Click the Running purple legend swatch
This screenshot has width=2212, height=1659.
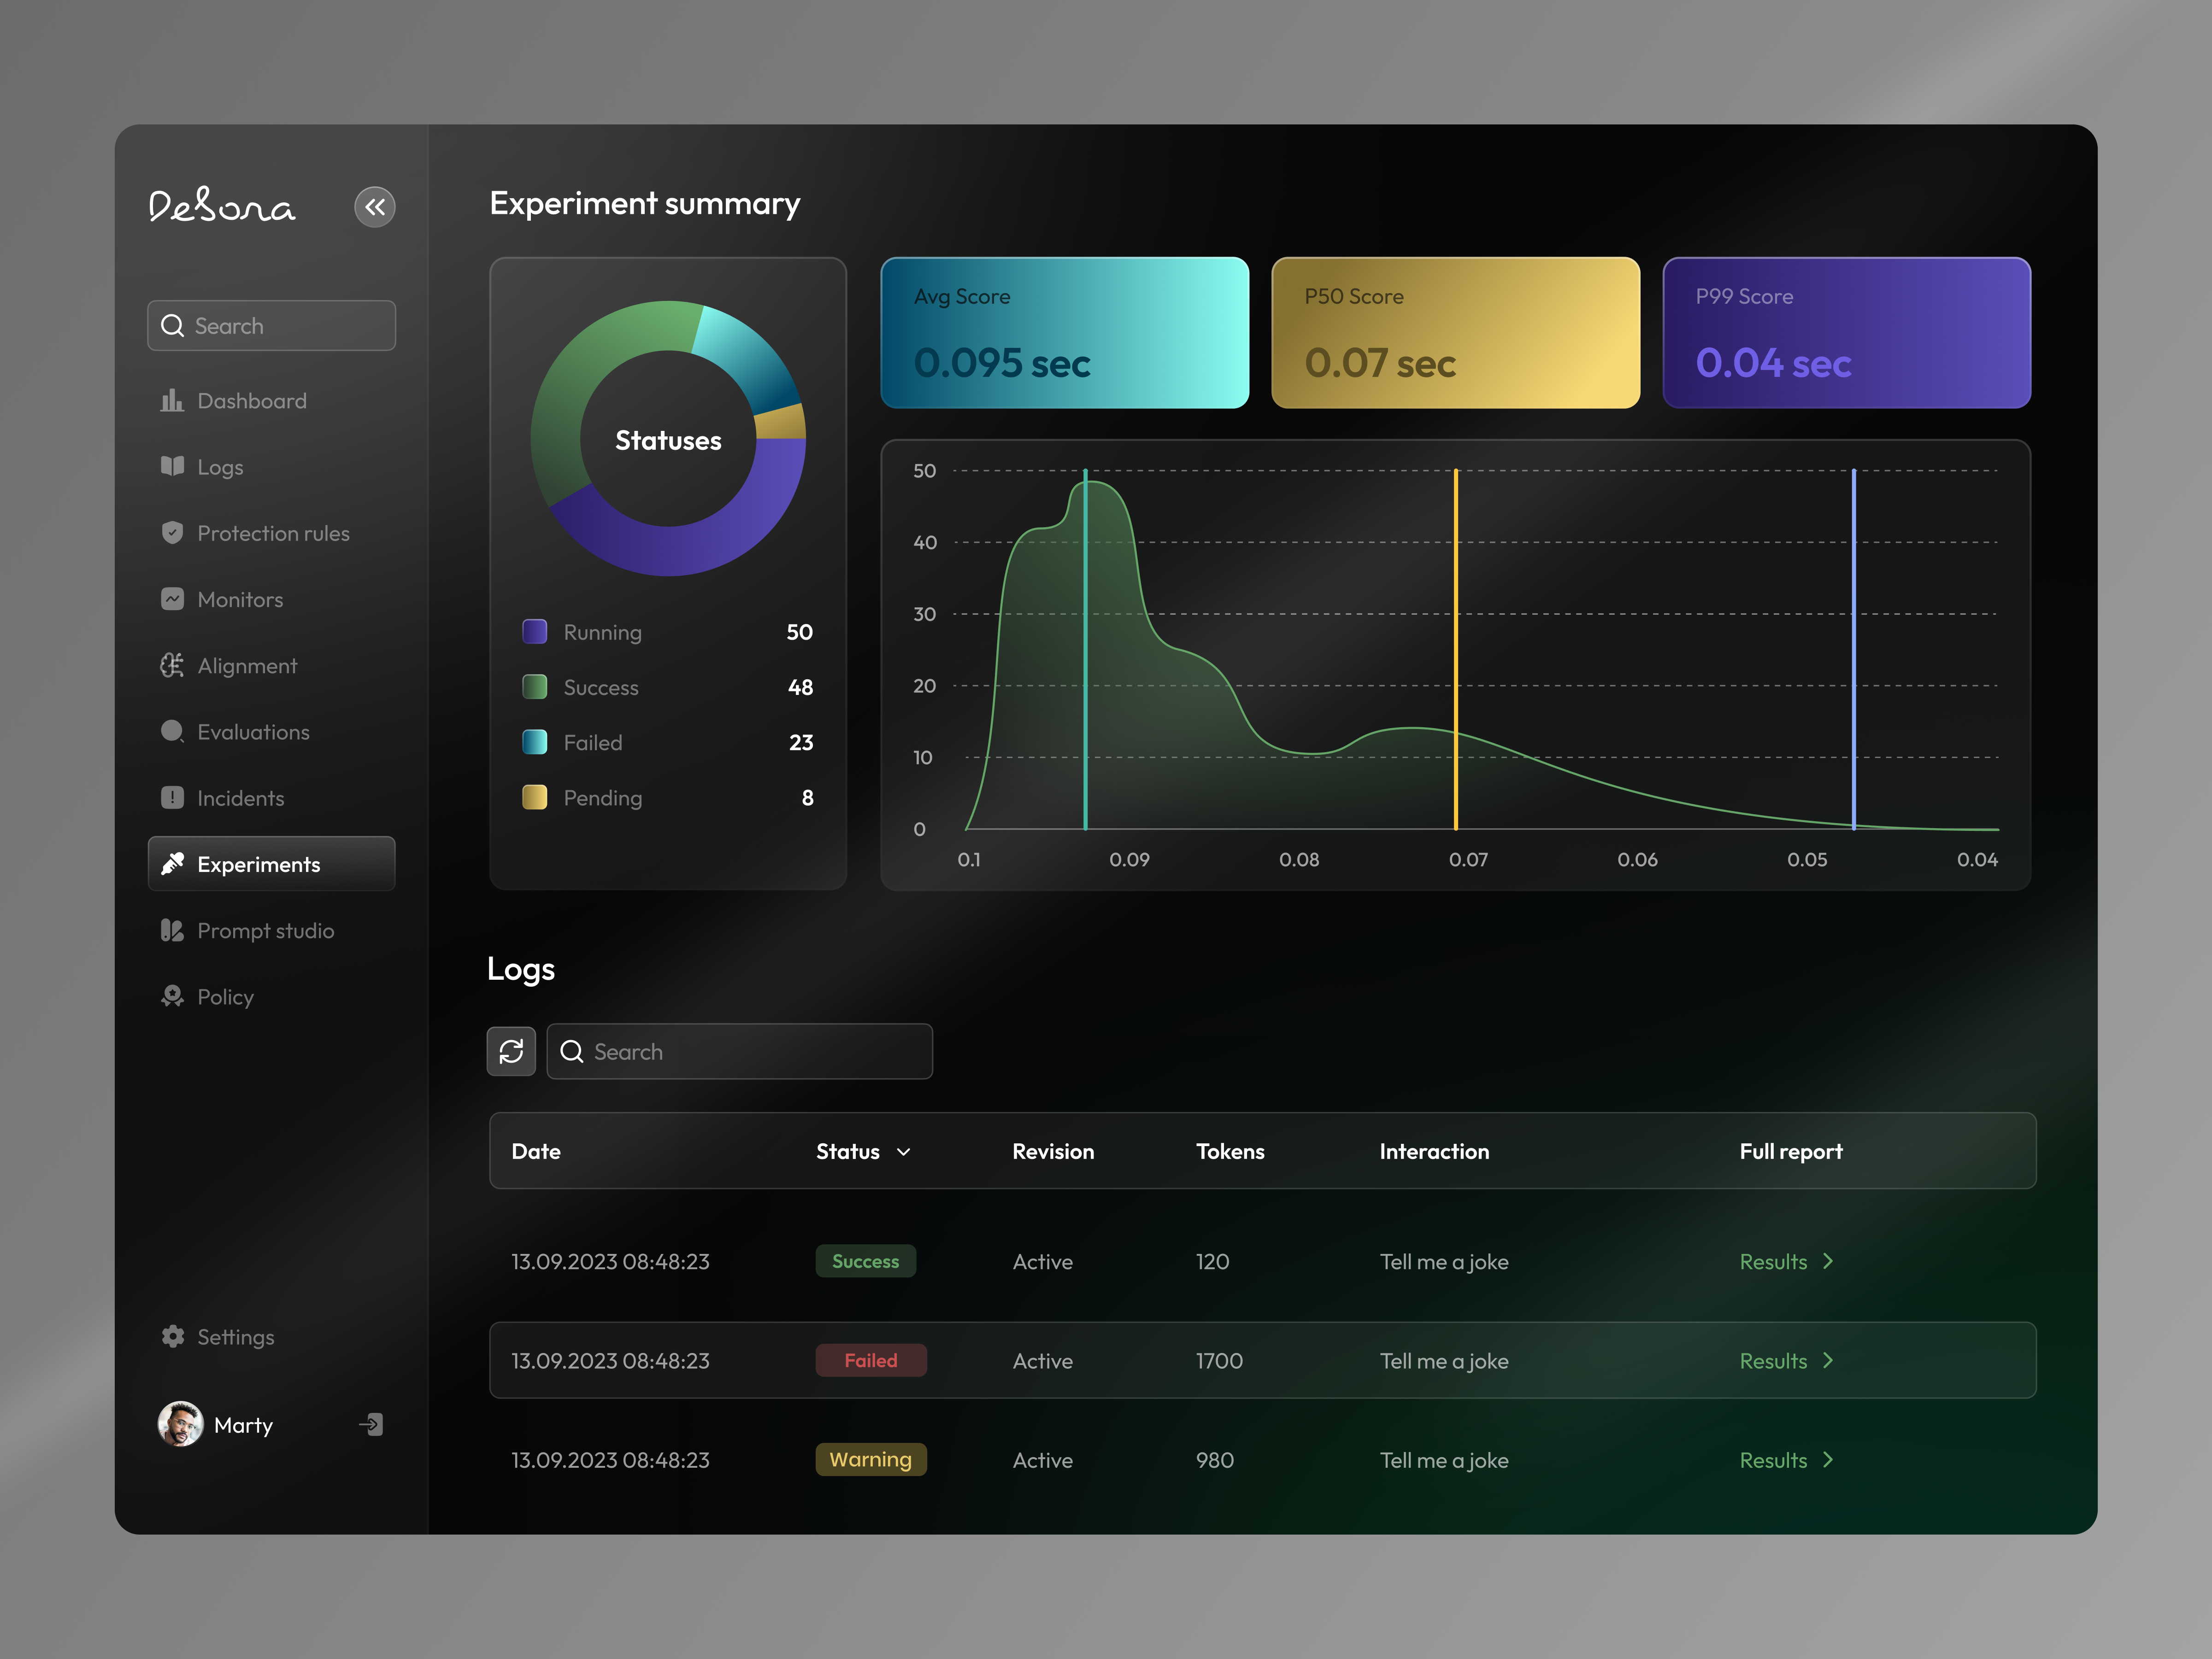535,632
